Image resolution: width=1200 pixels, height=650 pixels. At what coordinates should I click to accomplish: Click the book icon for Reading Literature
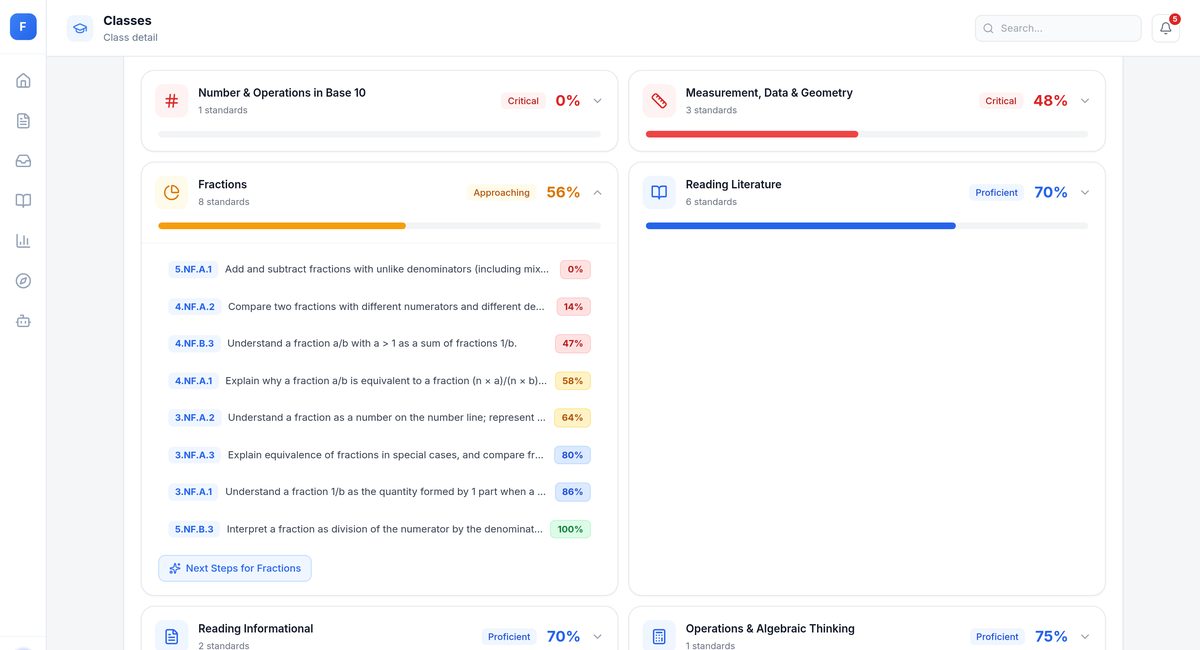(x=659, y=192)
